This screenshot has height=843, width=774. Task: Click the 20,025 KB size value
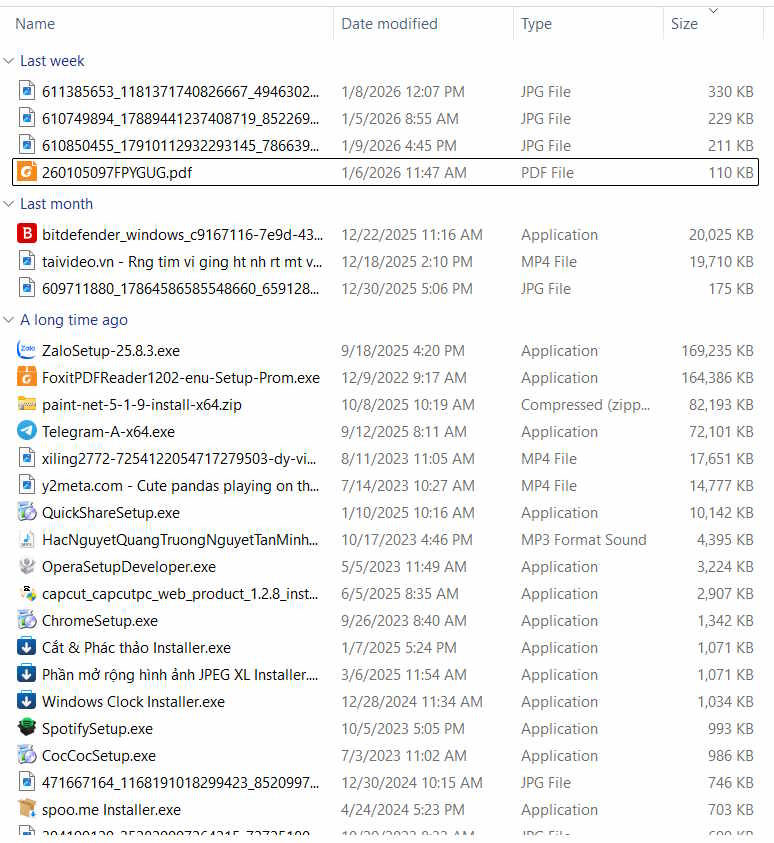(x=721, y=234)
